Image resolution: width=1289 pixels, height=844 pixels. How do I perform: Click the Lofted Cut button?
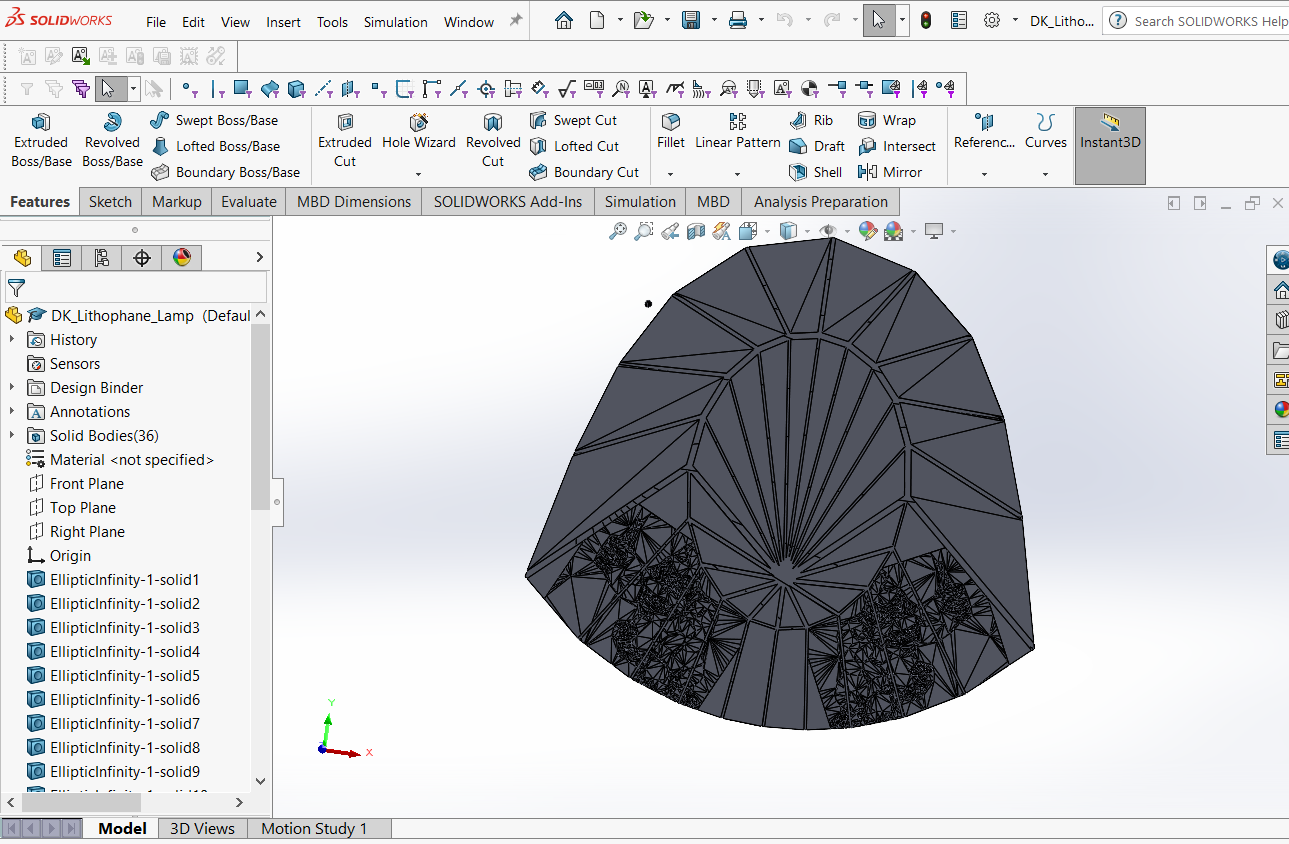coord(574,146)
